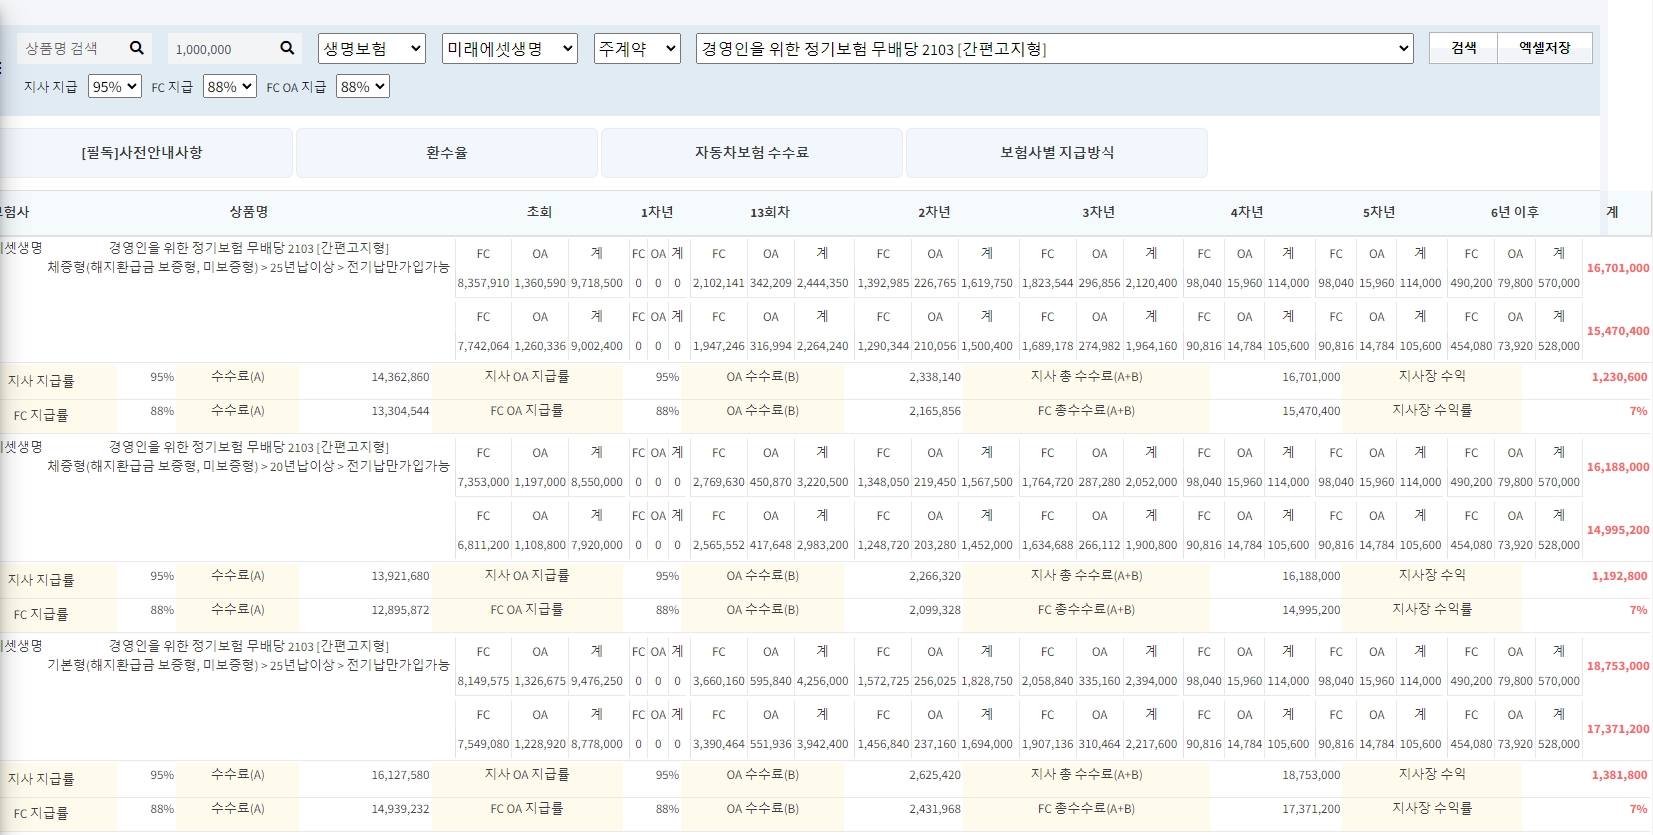Select the 9,476,250 total cell
The image size is (1653, 835).
(x=597, y=681)
